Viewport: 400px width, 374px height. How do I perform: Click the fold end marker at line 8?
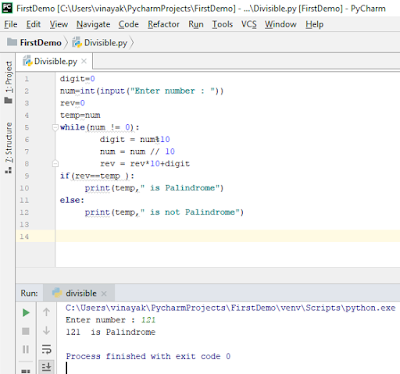pos(55,163)
